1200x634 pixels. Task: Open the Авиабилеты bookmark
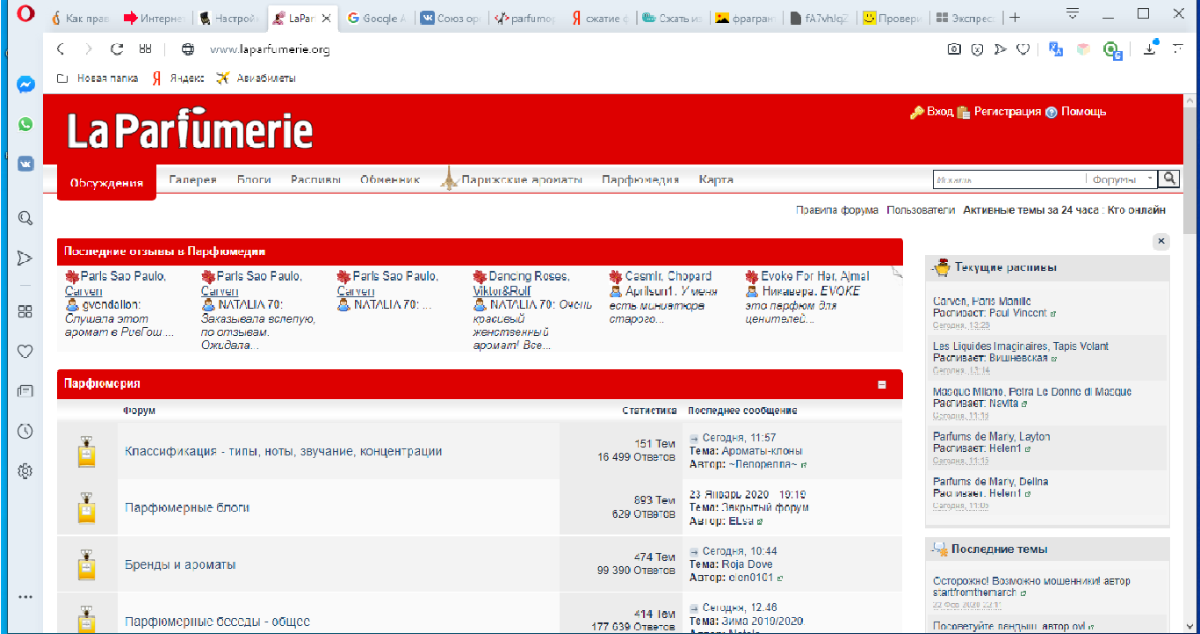click(256, 77)
